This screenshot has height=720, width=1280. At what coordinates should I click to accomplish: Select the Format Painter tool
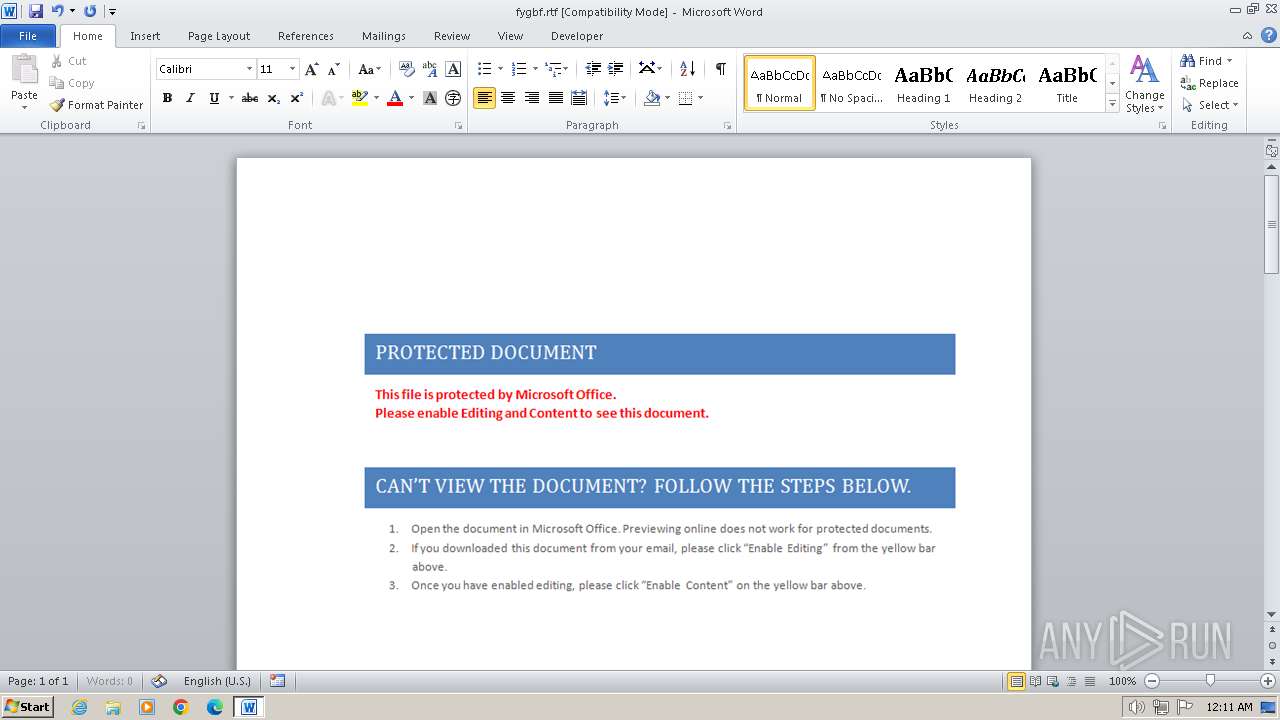[x=96, y=105]
